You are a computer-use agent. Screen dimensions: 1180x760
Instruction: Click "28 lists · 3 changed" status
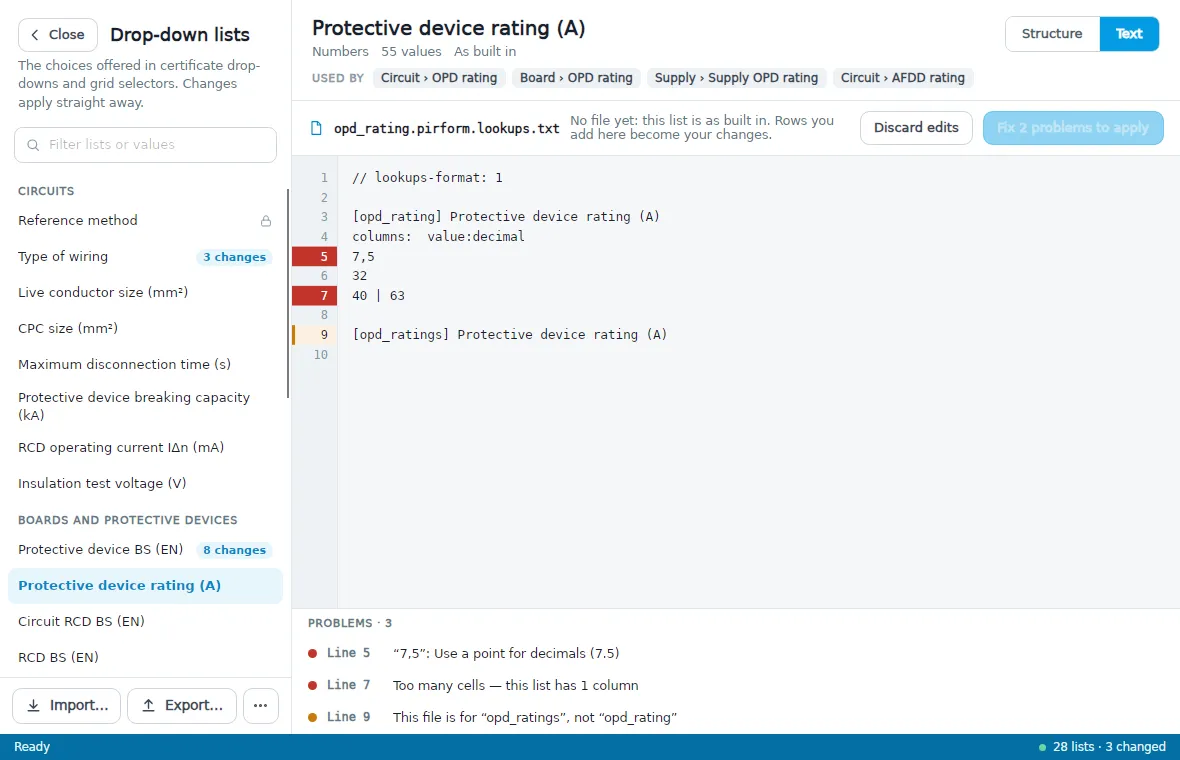coord(1109,747)
